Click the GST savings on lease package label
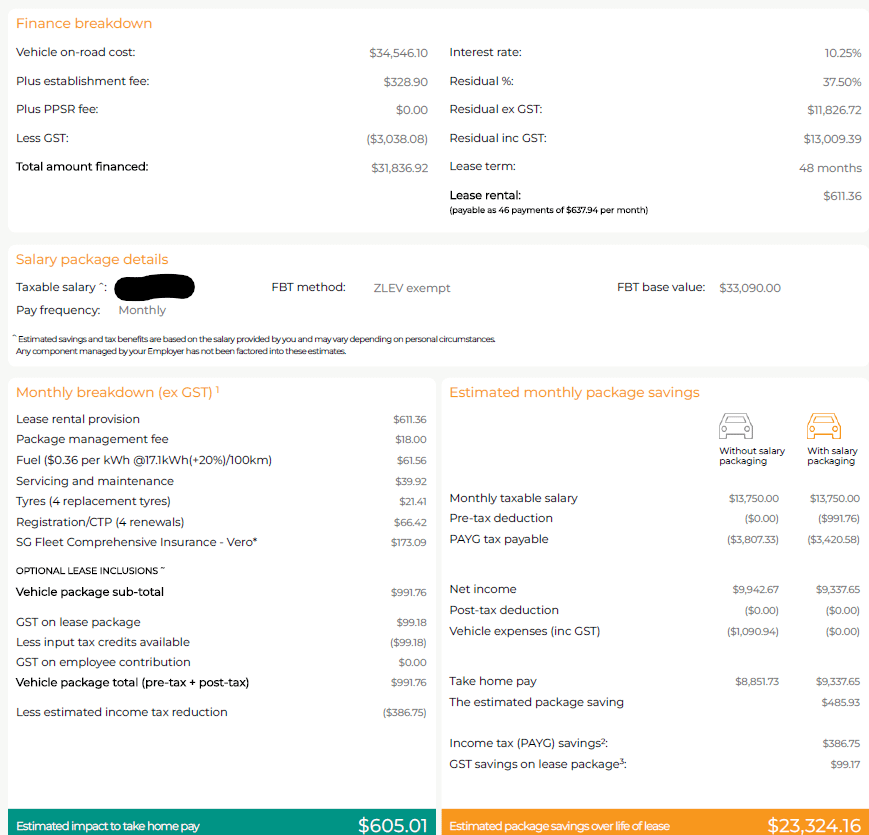 [x=538, y=764]
